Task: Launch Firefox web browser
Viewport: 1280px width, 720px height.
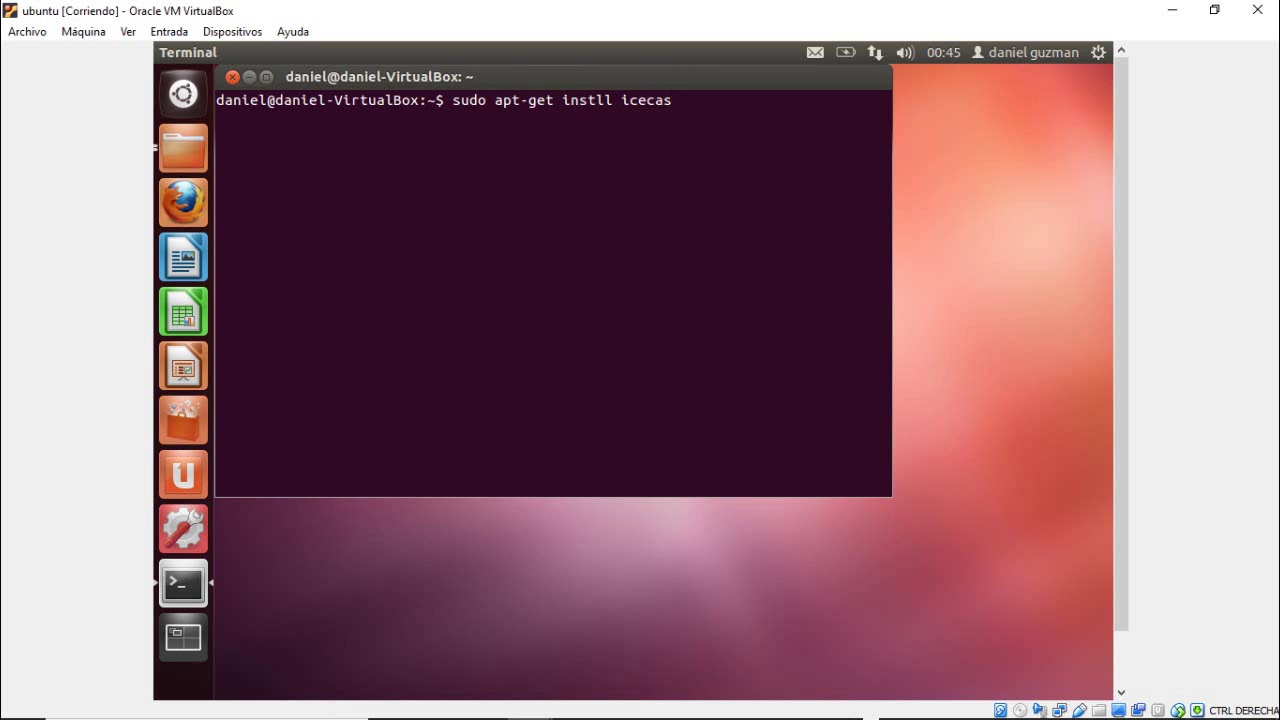Action: [183, 203]
